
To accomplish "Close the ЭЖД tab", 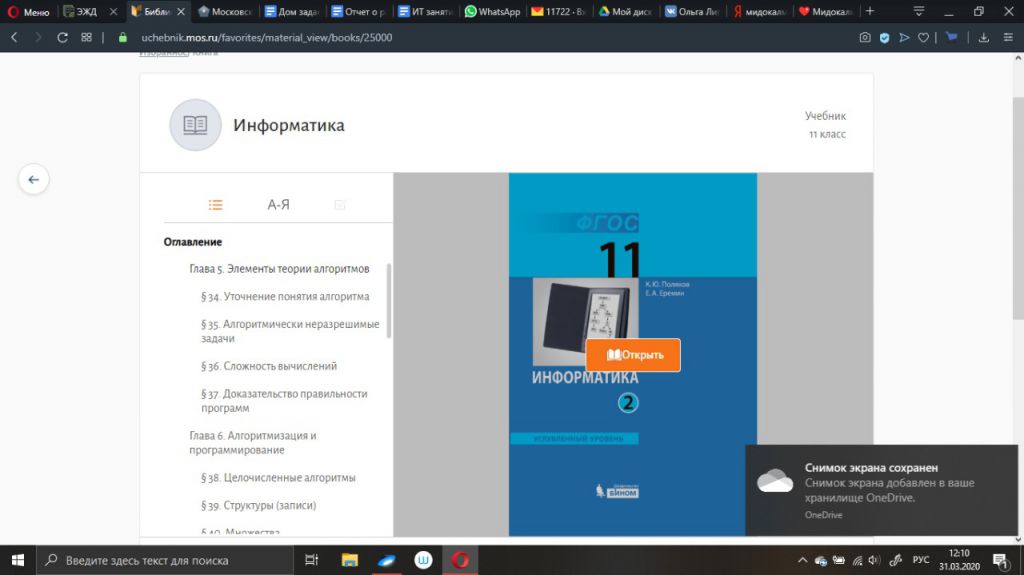I will (x=114, y=12).
